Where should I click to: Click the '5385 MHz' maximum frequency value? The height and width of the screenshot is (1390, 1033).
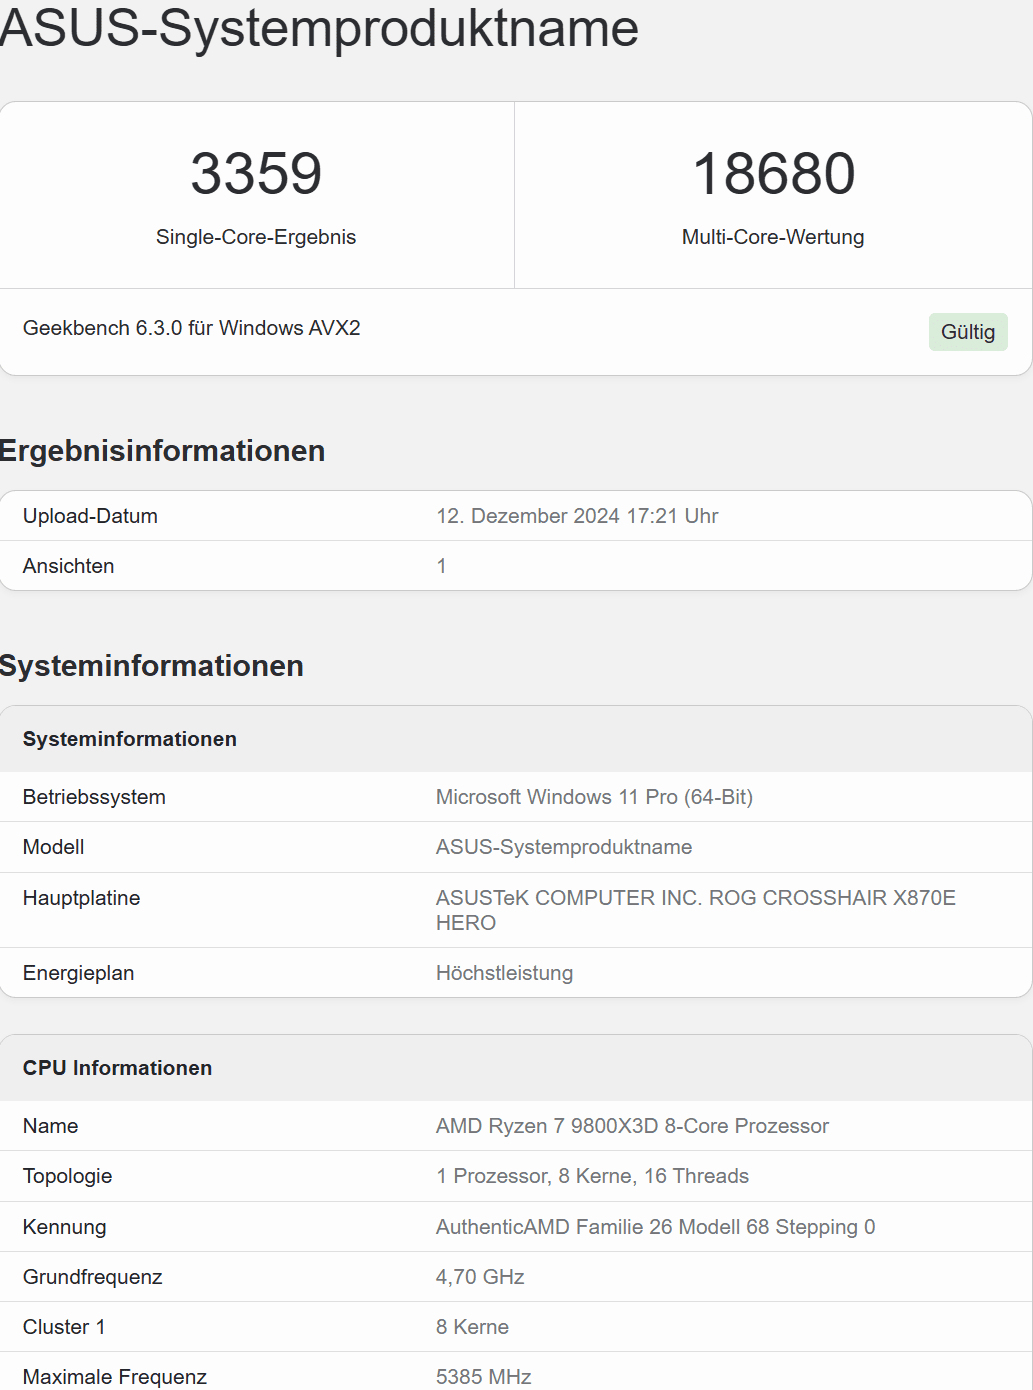coord(484,1377)
